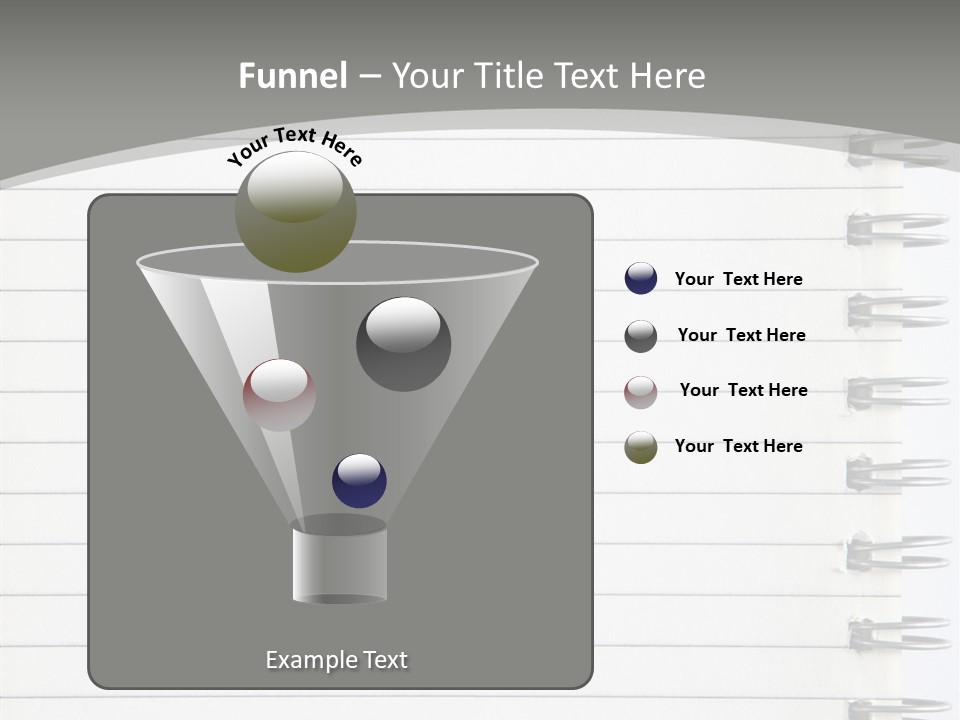
Task: Click the dark gray sphere inside the funnel
Action: click(403, 344)
